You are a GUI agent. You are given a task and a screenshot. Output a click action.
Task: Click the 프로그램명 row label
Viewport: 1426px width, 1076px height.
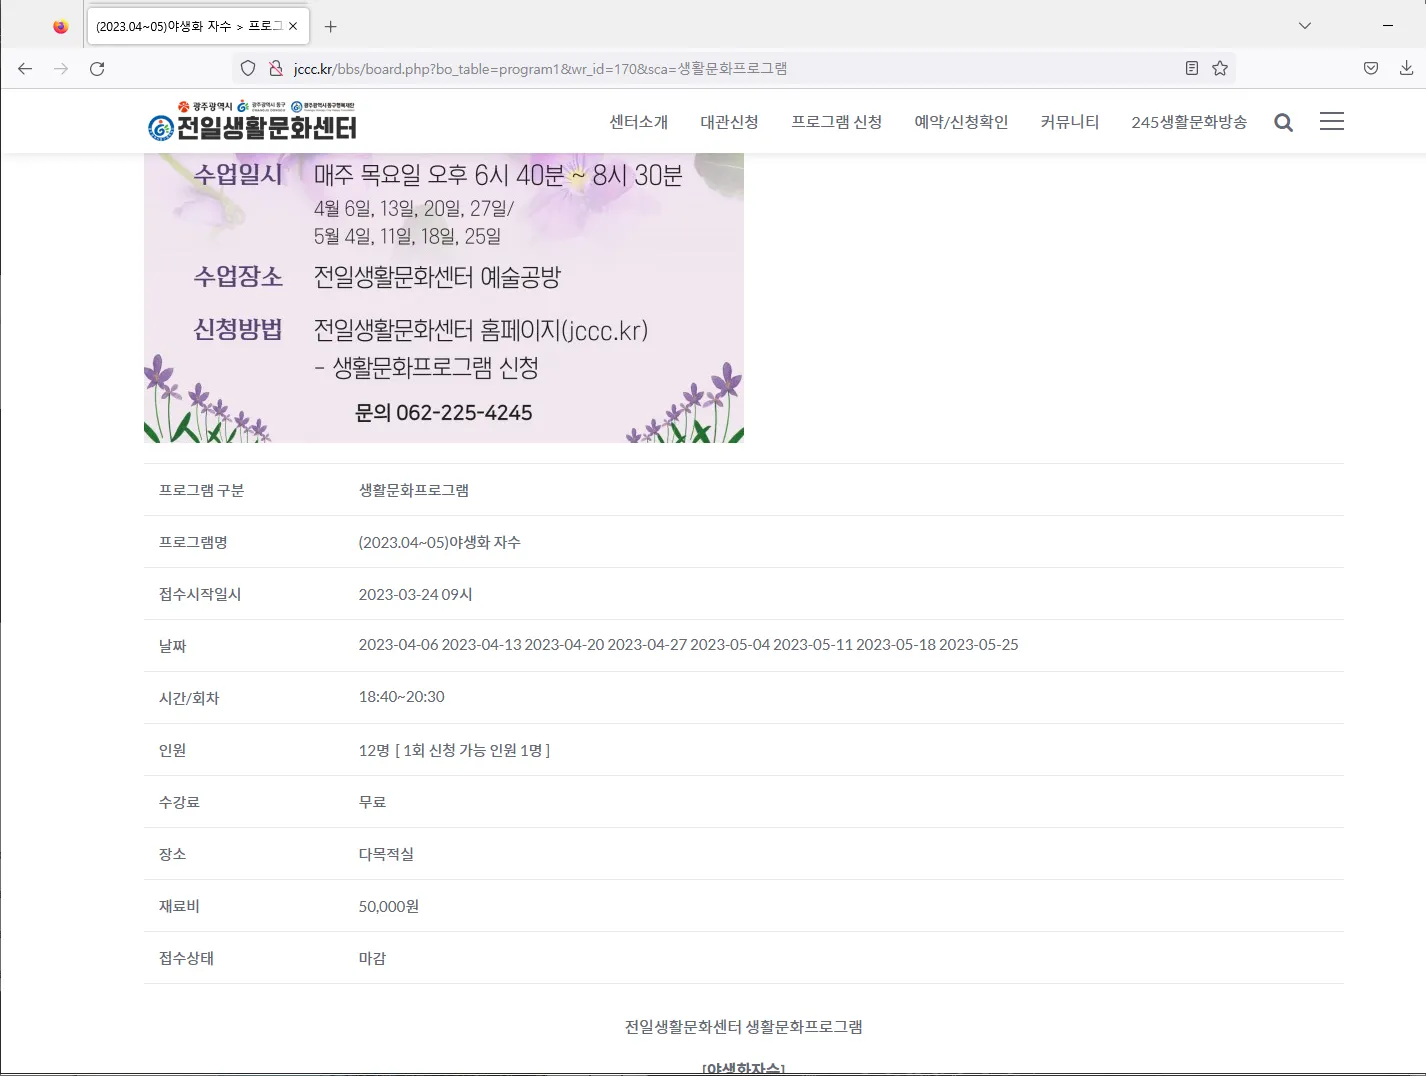click(193, 542)
